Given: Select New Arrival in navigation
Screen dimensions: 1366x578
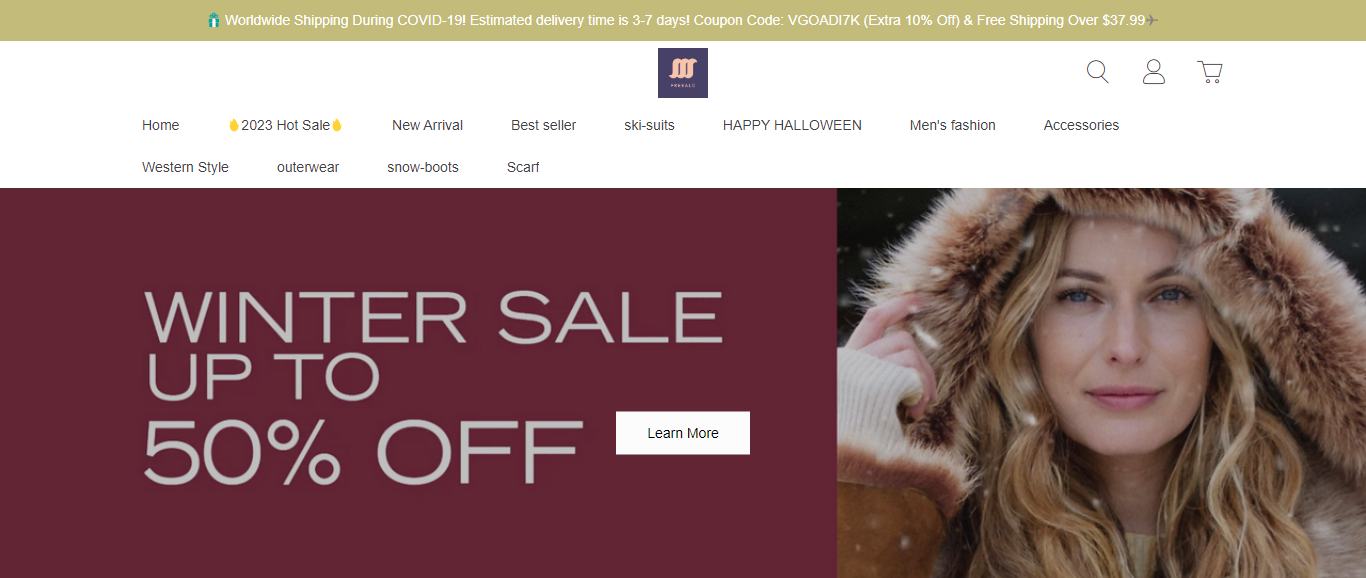Looking at the screenshot, I should 428,125.
